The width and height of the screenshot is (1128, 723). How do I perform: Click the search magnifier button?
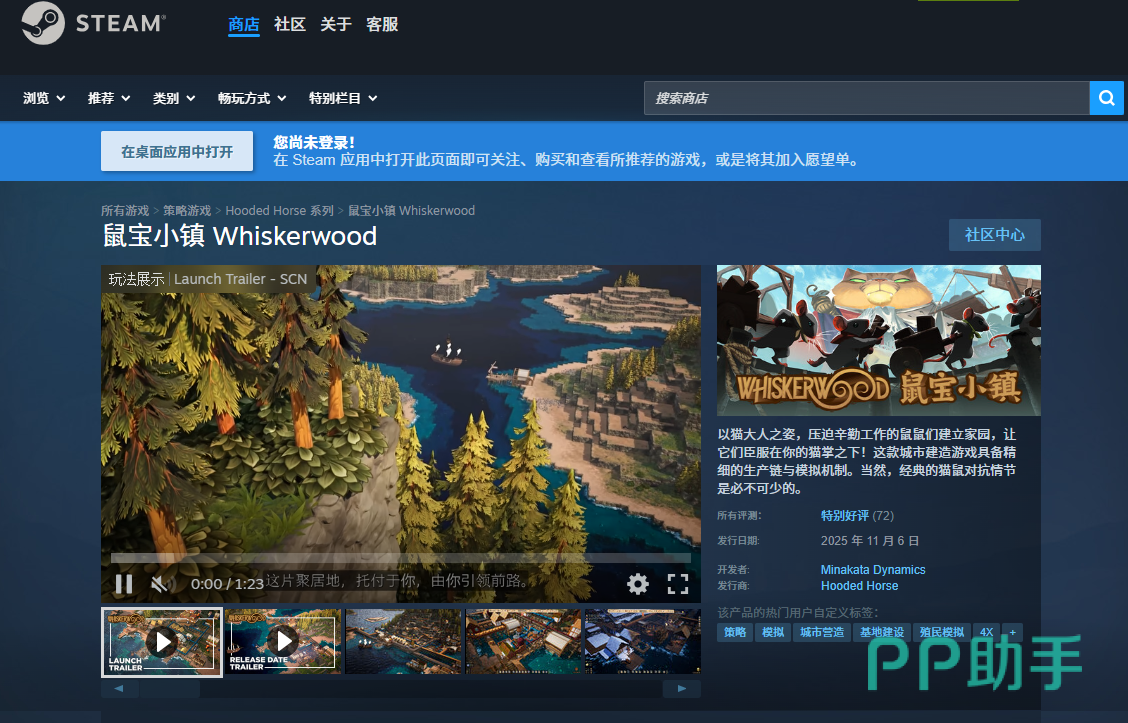(1106, 98)
